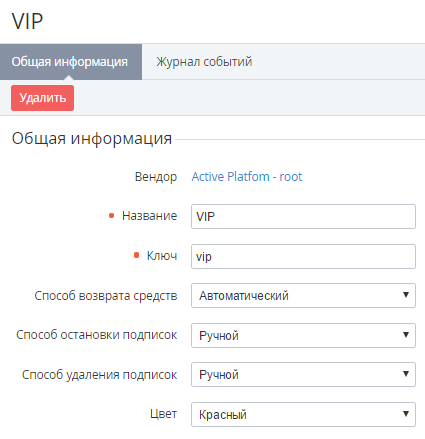Select the Общая информация tab

pos(71,62)
